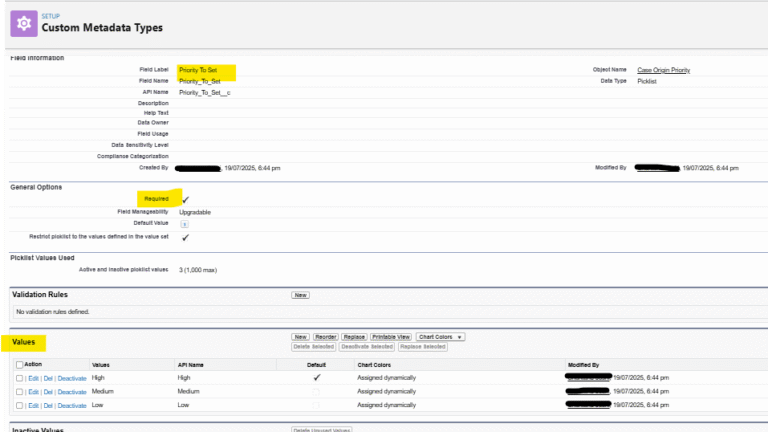The height and width of the screenshot is (432, 768).
Task: Click the Reorder values button
Action: pyautogui.click(x=325, y=337)
